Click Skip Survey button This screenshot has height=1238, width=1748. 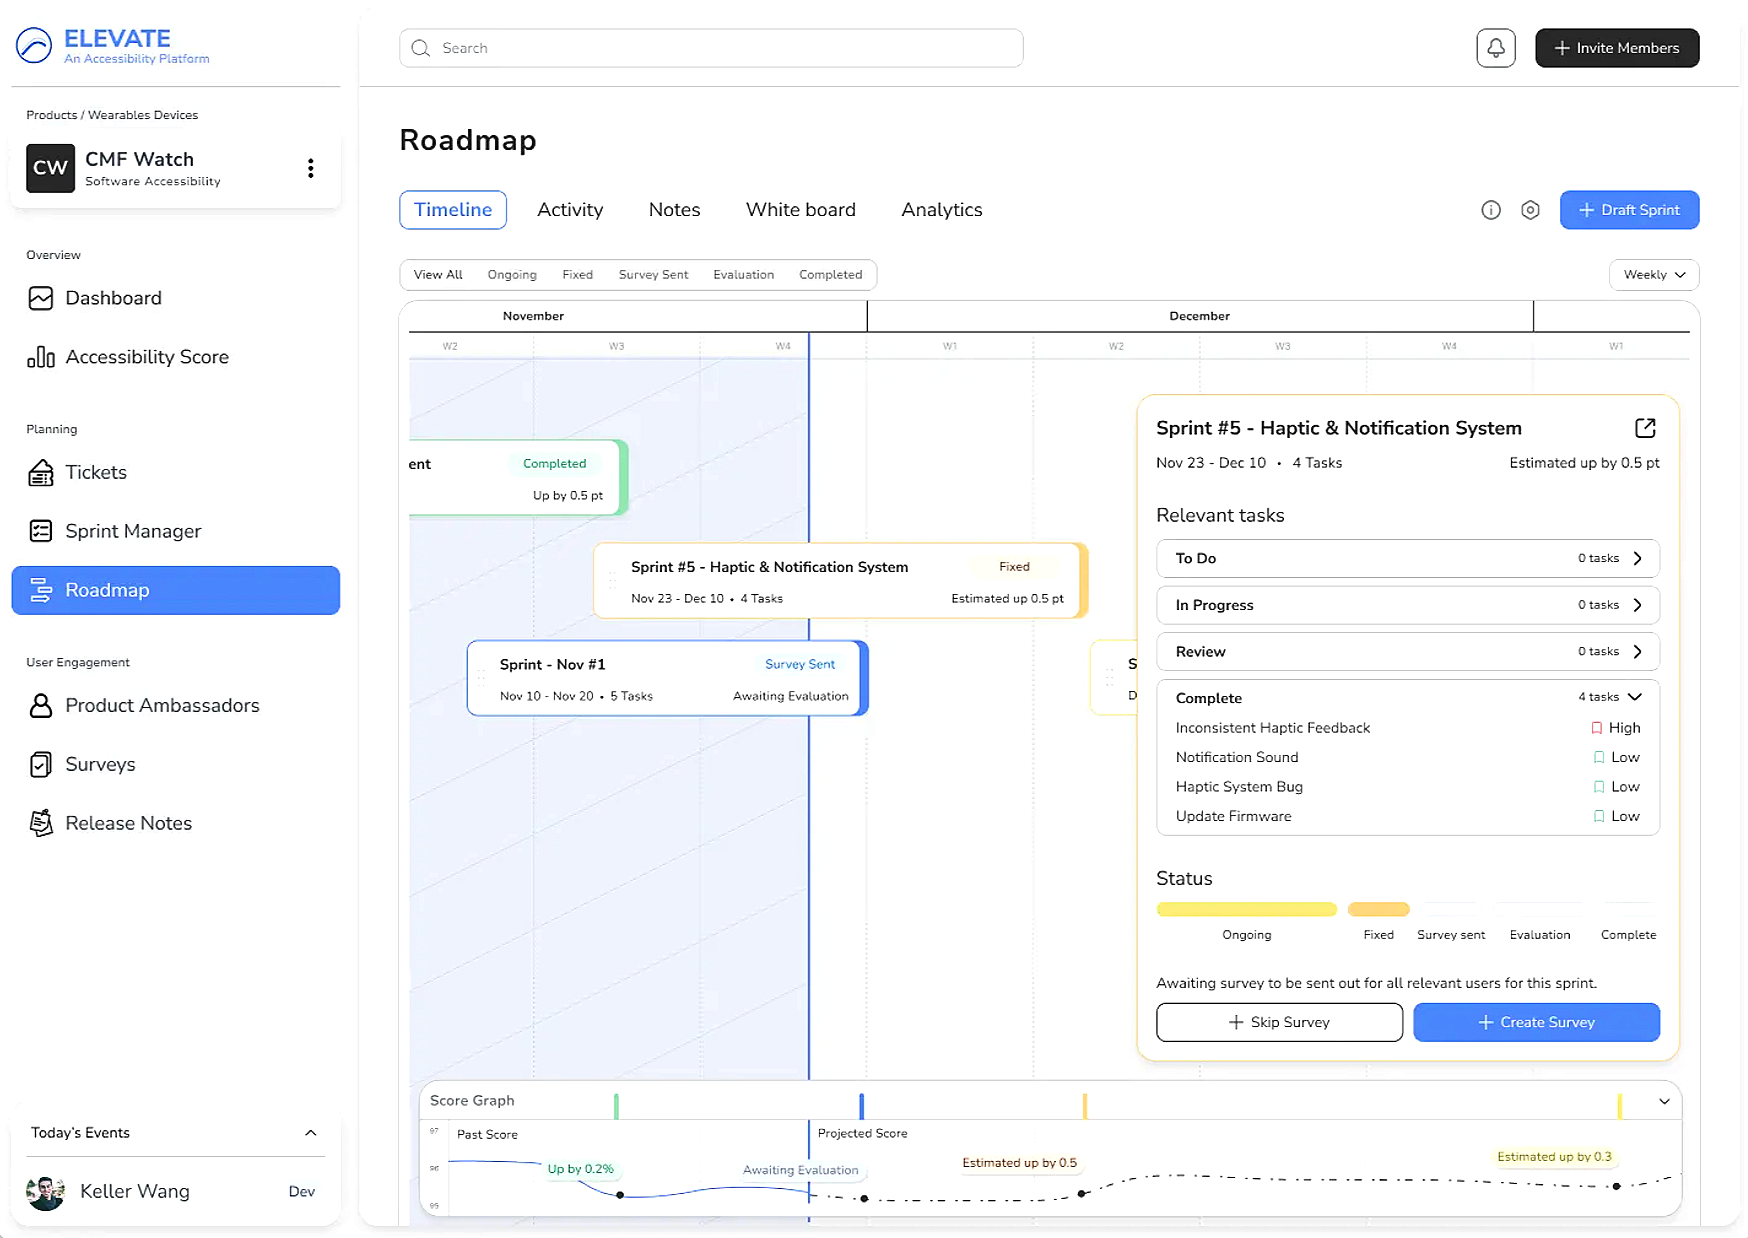[x=1279, y=1022]
